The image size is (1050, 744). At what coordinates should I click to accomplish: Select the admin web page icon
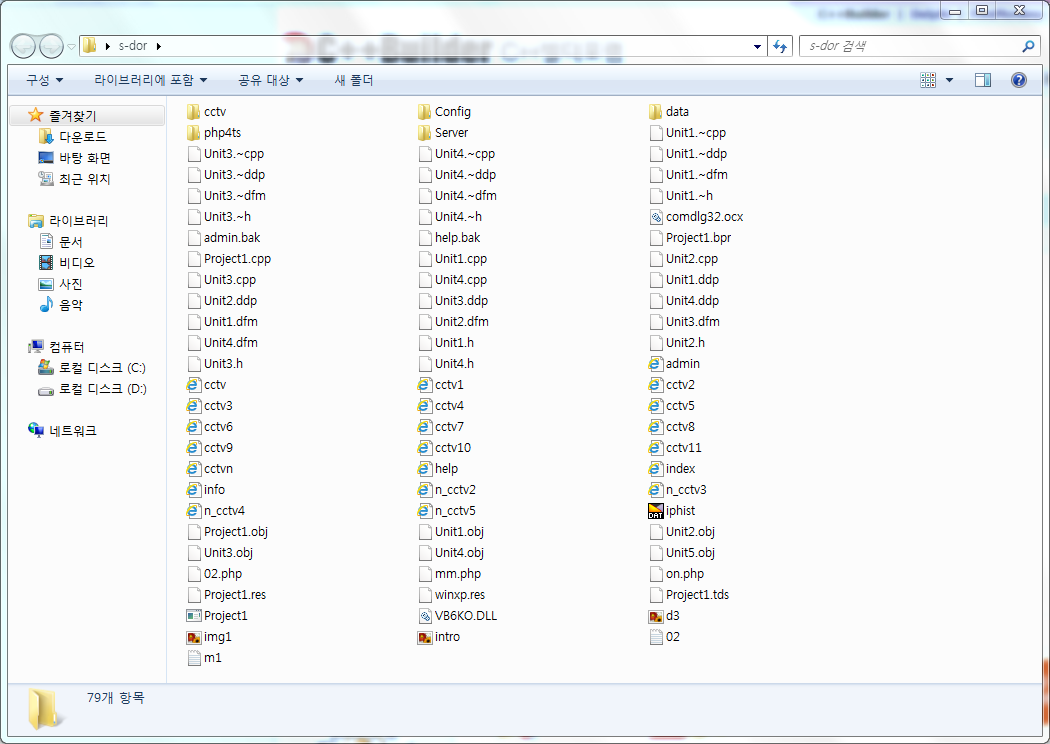coord(656,364)
